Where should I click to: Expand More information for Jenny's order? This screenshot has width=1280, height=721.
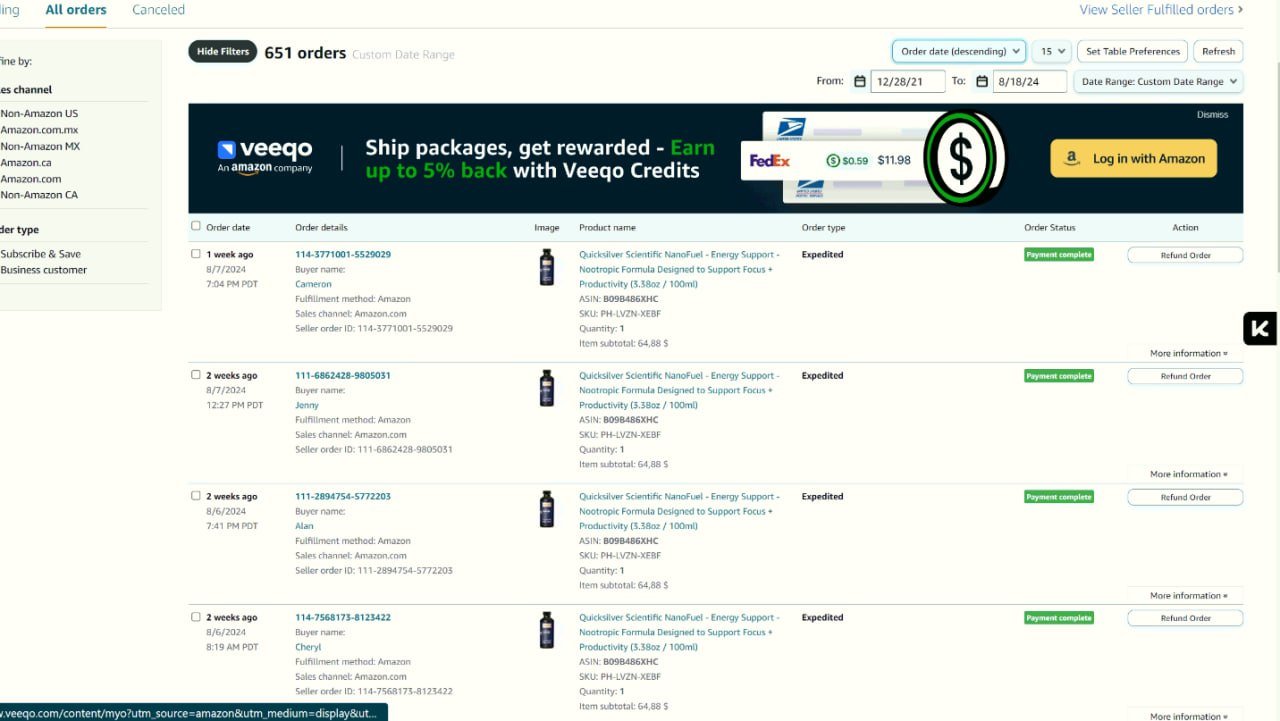(1188, 474)
